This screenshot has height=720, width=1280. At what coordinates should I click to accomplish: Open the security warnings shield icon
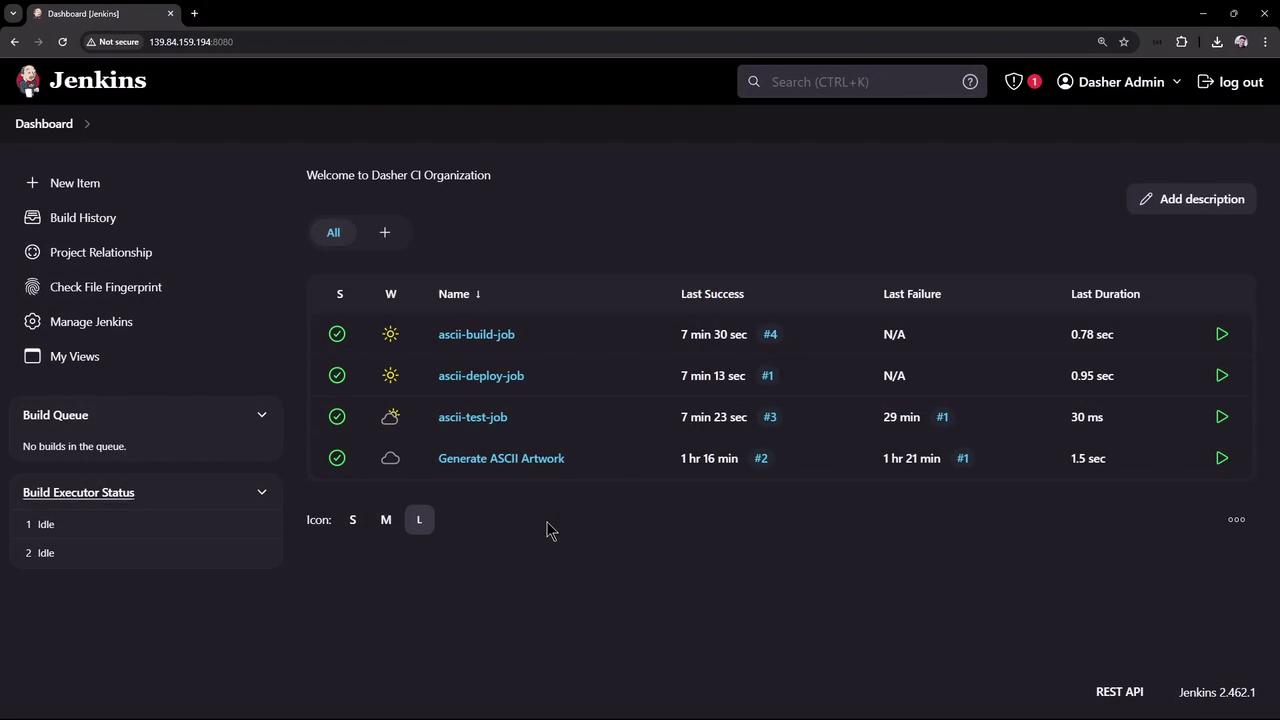(x=1014, y=82)
